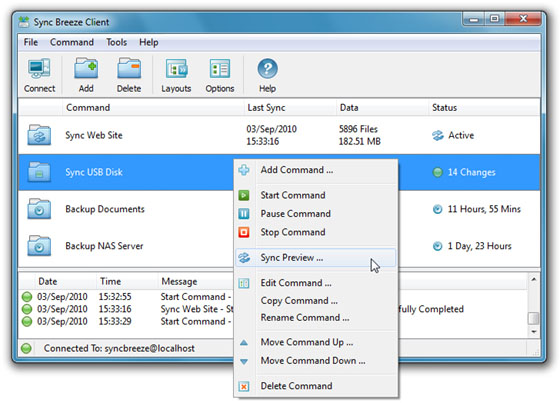This screenshot has height=403, width=560.
Task: Click the Active status sync icon
Action: point(438,135)
